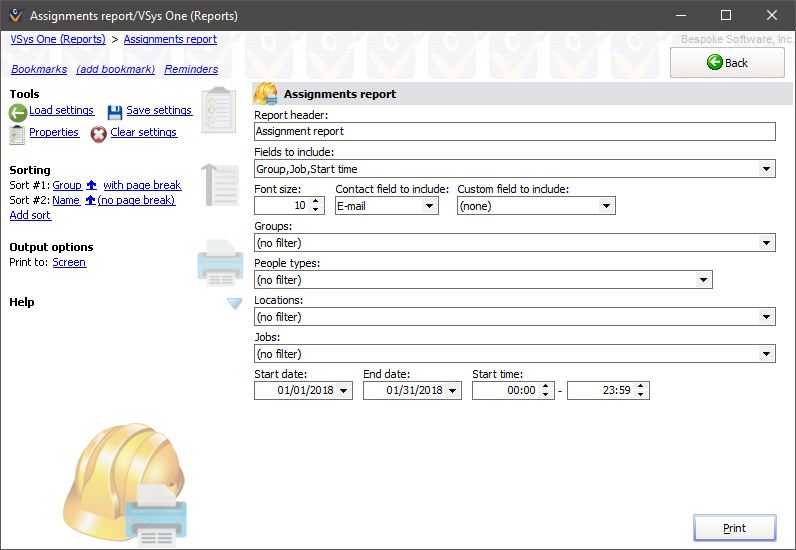
Task: Click the red Clear settings icon
Action: point(99,134)
